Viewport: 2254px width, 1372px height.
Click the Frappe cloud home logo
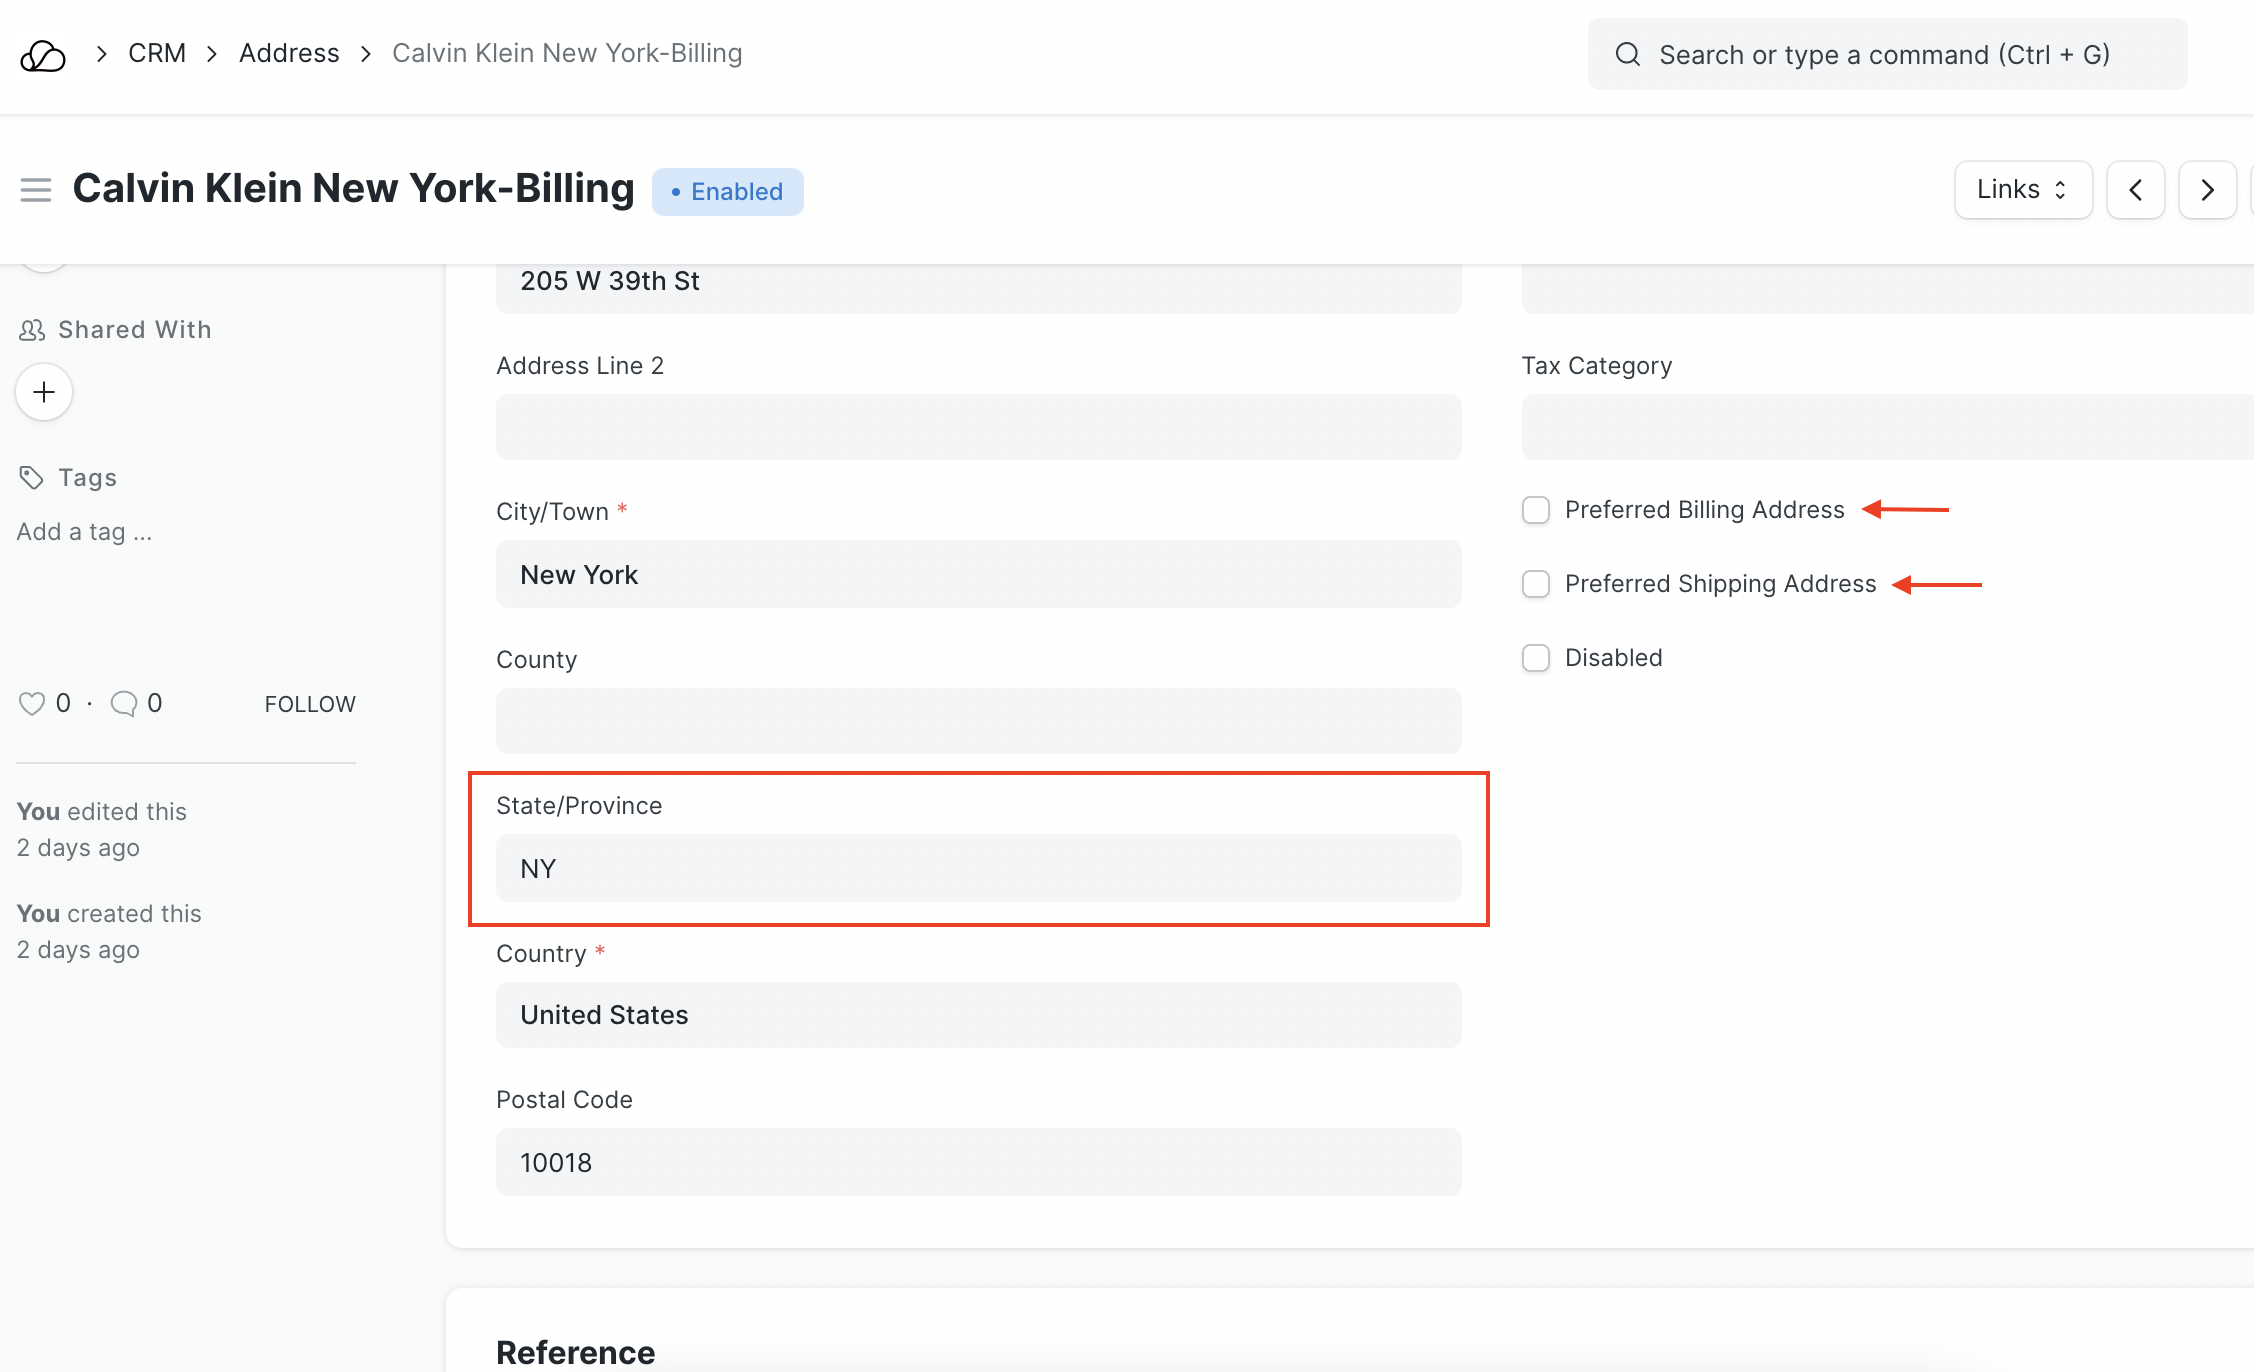(43, 55)
